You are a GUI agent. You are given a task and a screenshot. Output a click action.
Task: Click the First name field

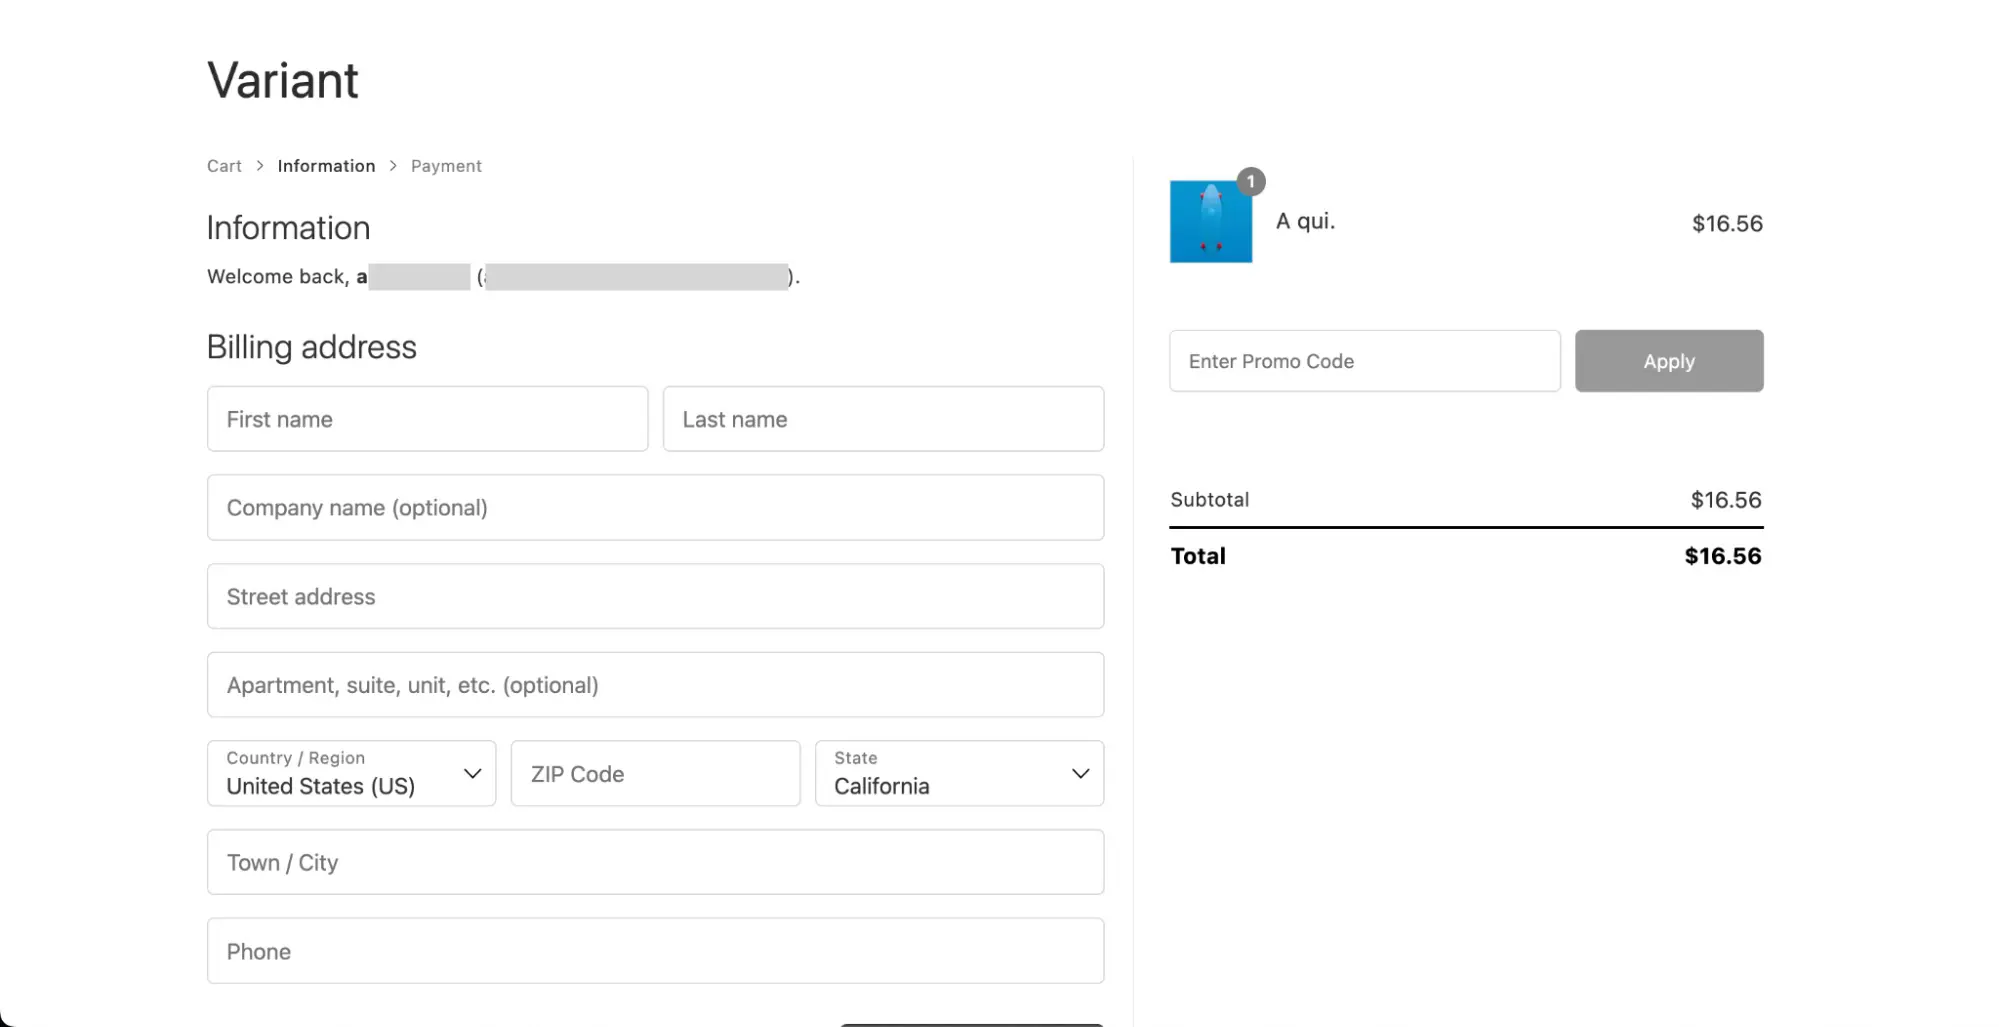click(x=427, y=419)
